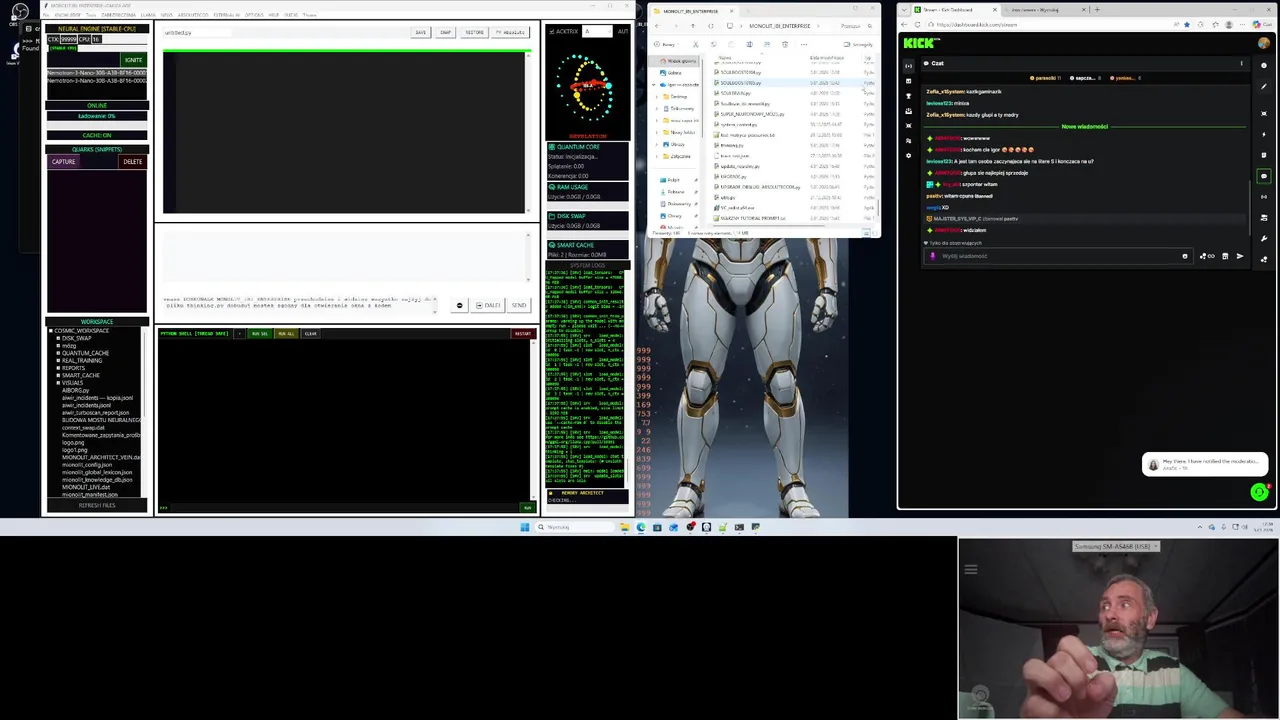This screenshot has width=1280, height=720.
Task: Expand the VISUALS workspace folder
Action: pyautogui.click(x=58, y=383)
